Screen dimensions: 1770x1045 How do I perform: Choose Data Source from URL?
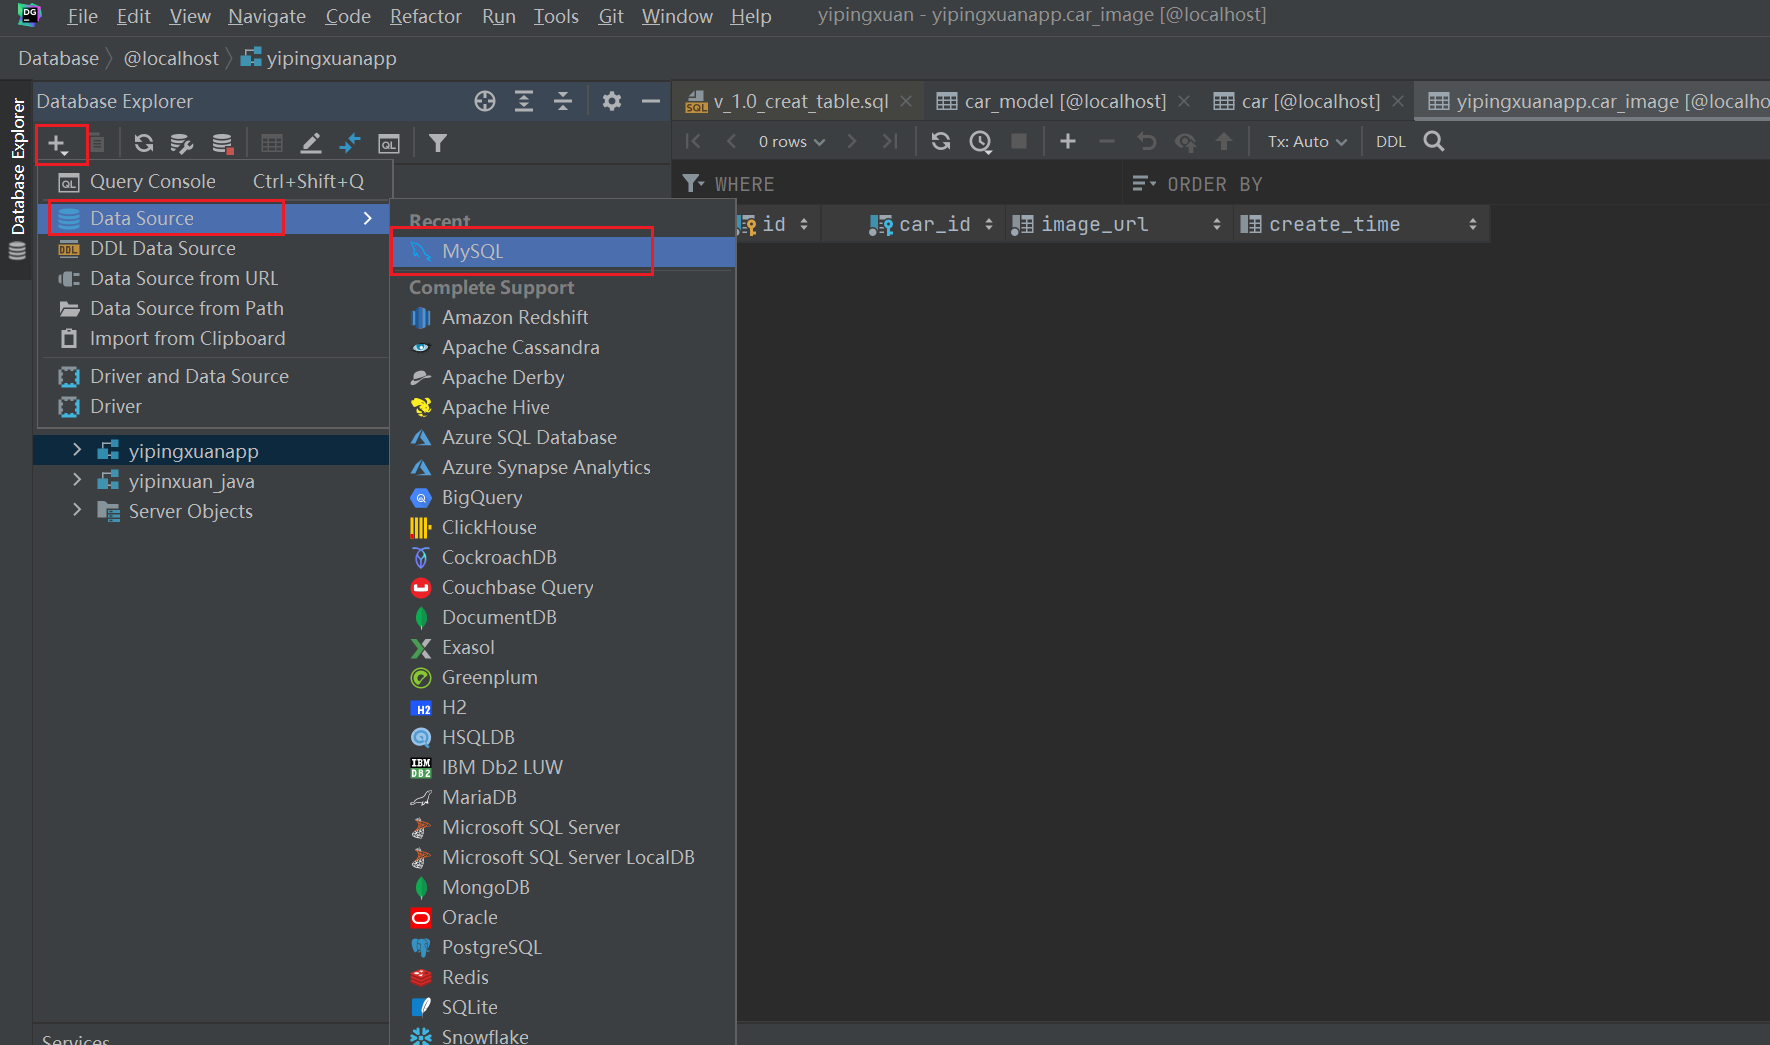(214, 278)
